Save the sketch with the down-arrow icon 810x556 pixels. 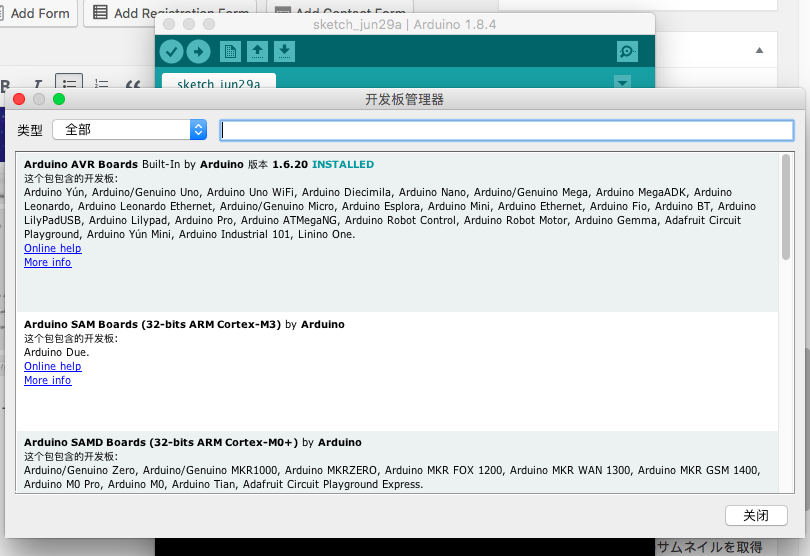pyautogui.click(x=284, y=52)
